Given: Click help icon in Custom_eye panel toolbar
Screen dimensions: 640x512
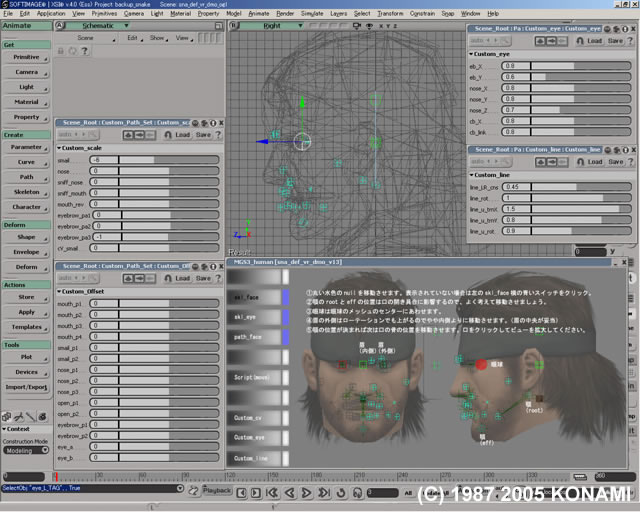Looking at the screenshot, I should 630,41.
